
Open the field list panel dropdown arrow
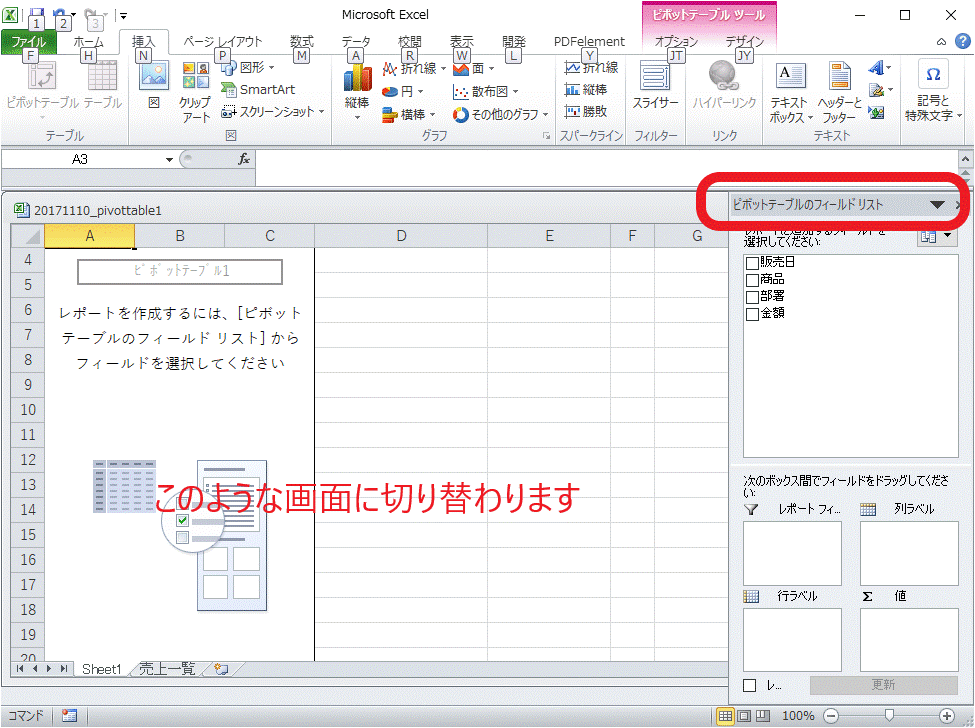pos(937,205)
